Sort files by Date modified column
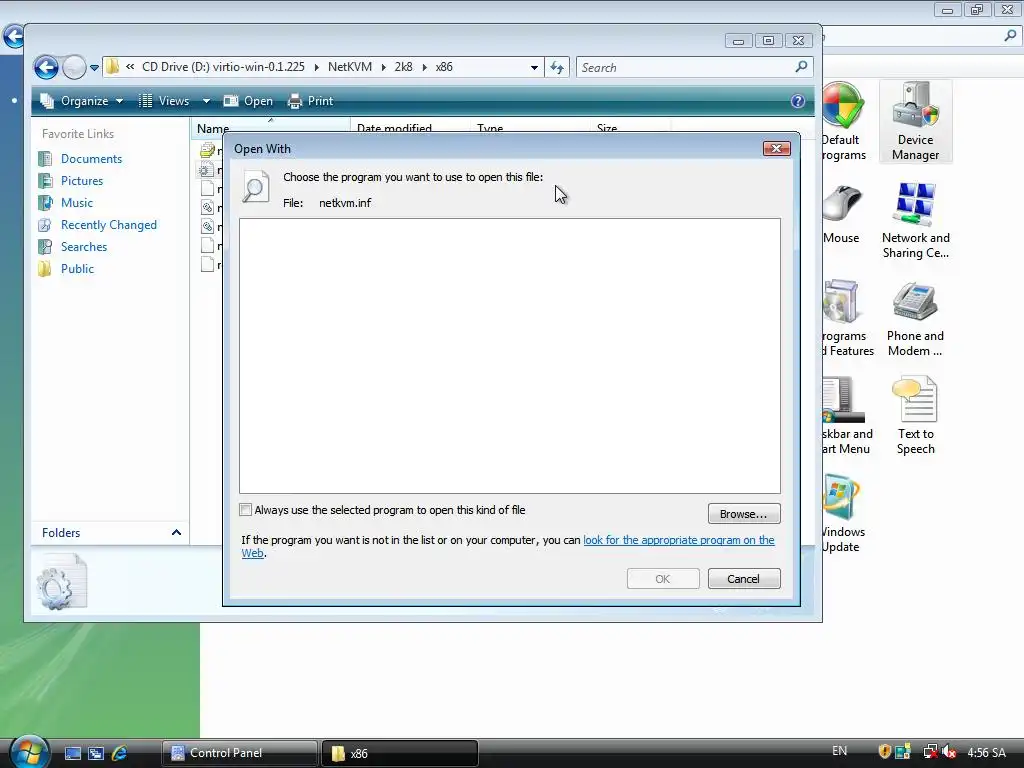1024x768 pixels. 410,128
